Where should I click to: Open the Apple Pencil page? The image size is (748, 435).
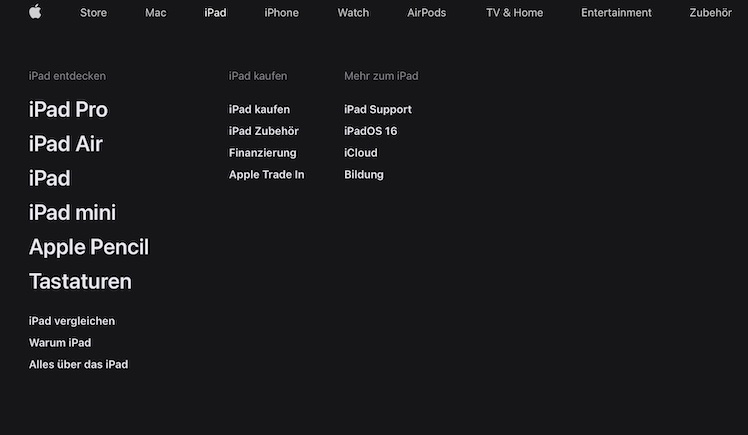tap(89, 247)
